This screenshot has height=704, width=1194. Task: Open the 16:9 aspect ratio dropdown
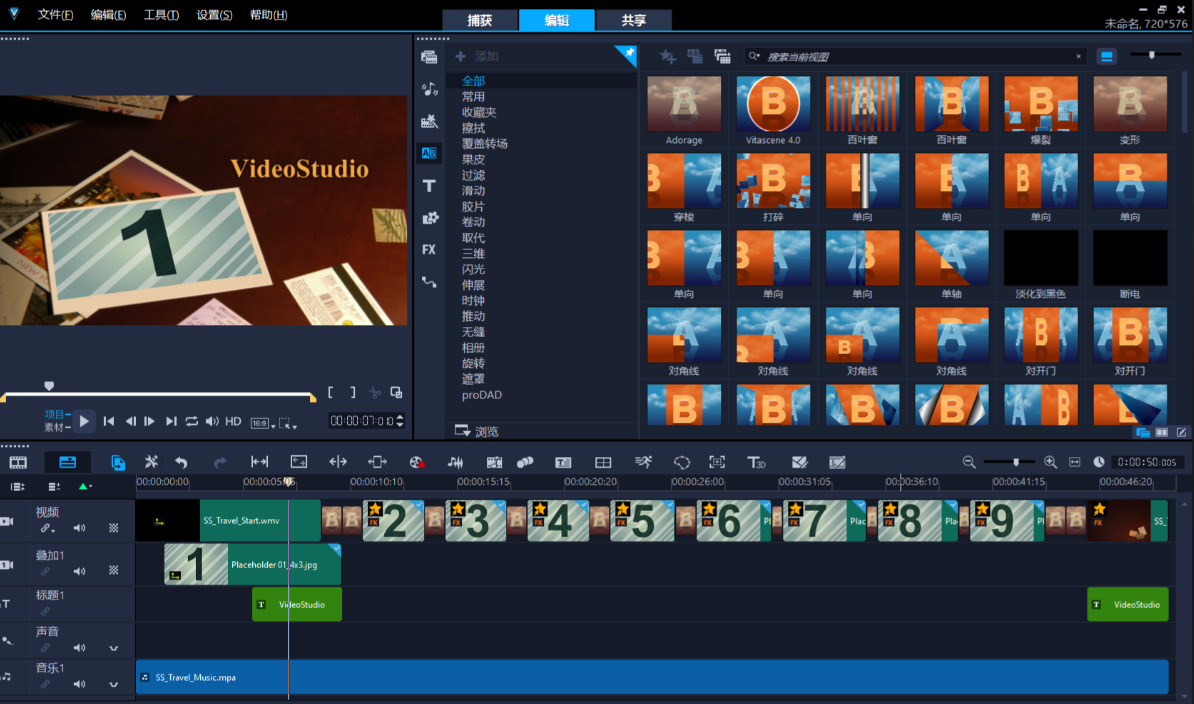(263, 422)
